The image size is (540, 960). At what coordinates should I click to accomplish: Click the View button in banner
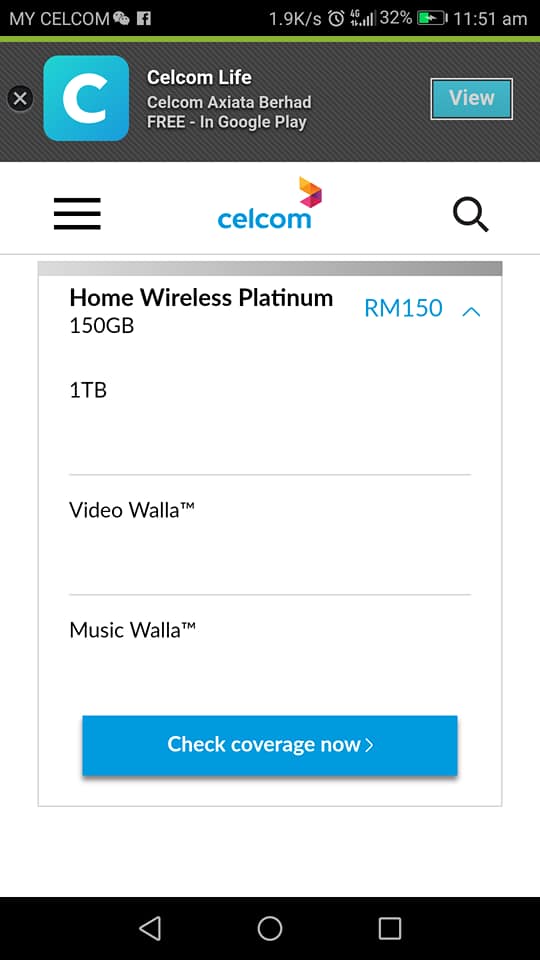pos(471,99)
